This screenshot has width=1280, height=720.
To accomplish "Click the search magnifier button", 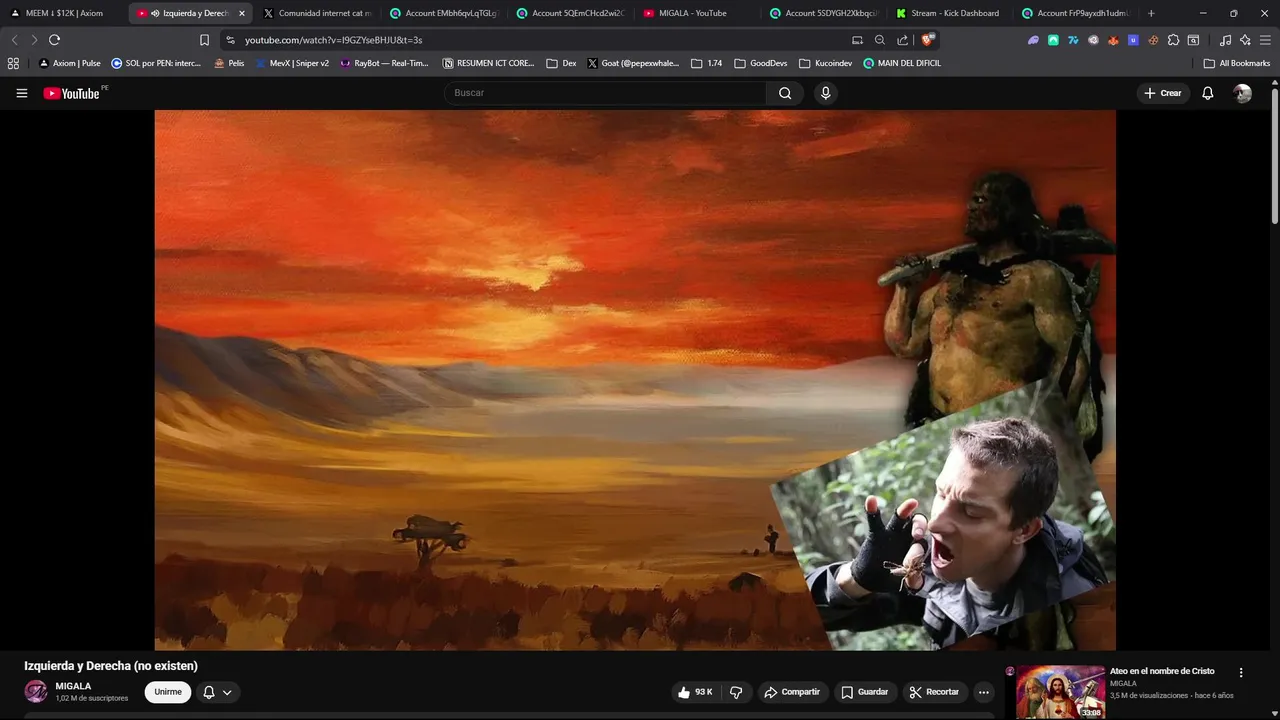I will [x=785, y=93].
